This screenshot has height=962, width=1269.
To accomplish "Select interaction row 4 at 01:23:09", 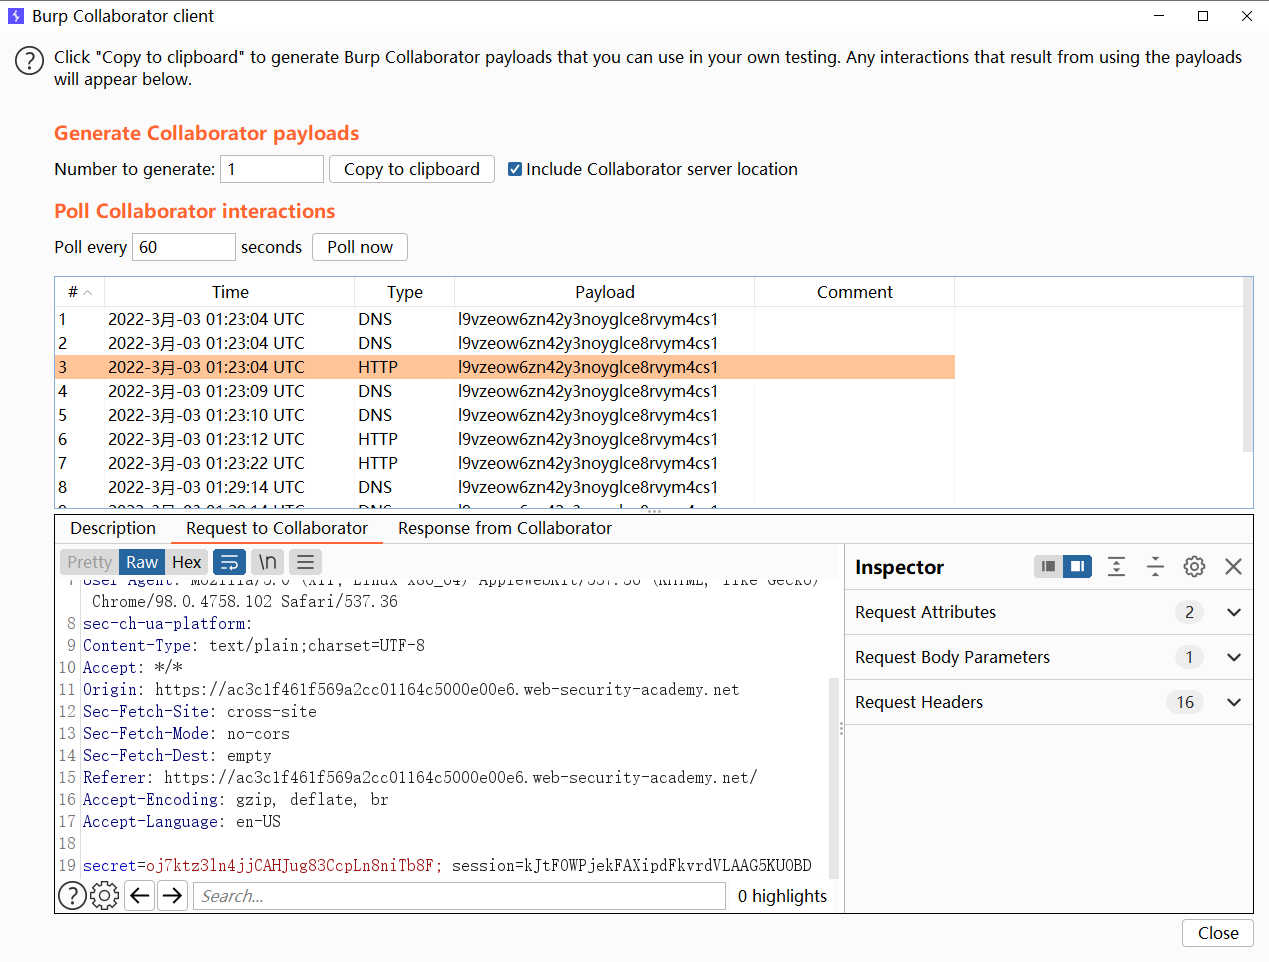I will coord(505,391).
